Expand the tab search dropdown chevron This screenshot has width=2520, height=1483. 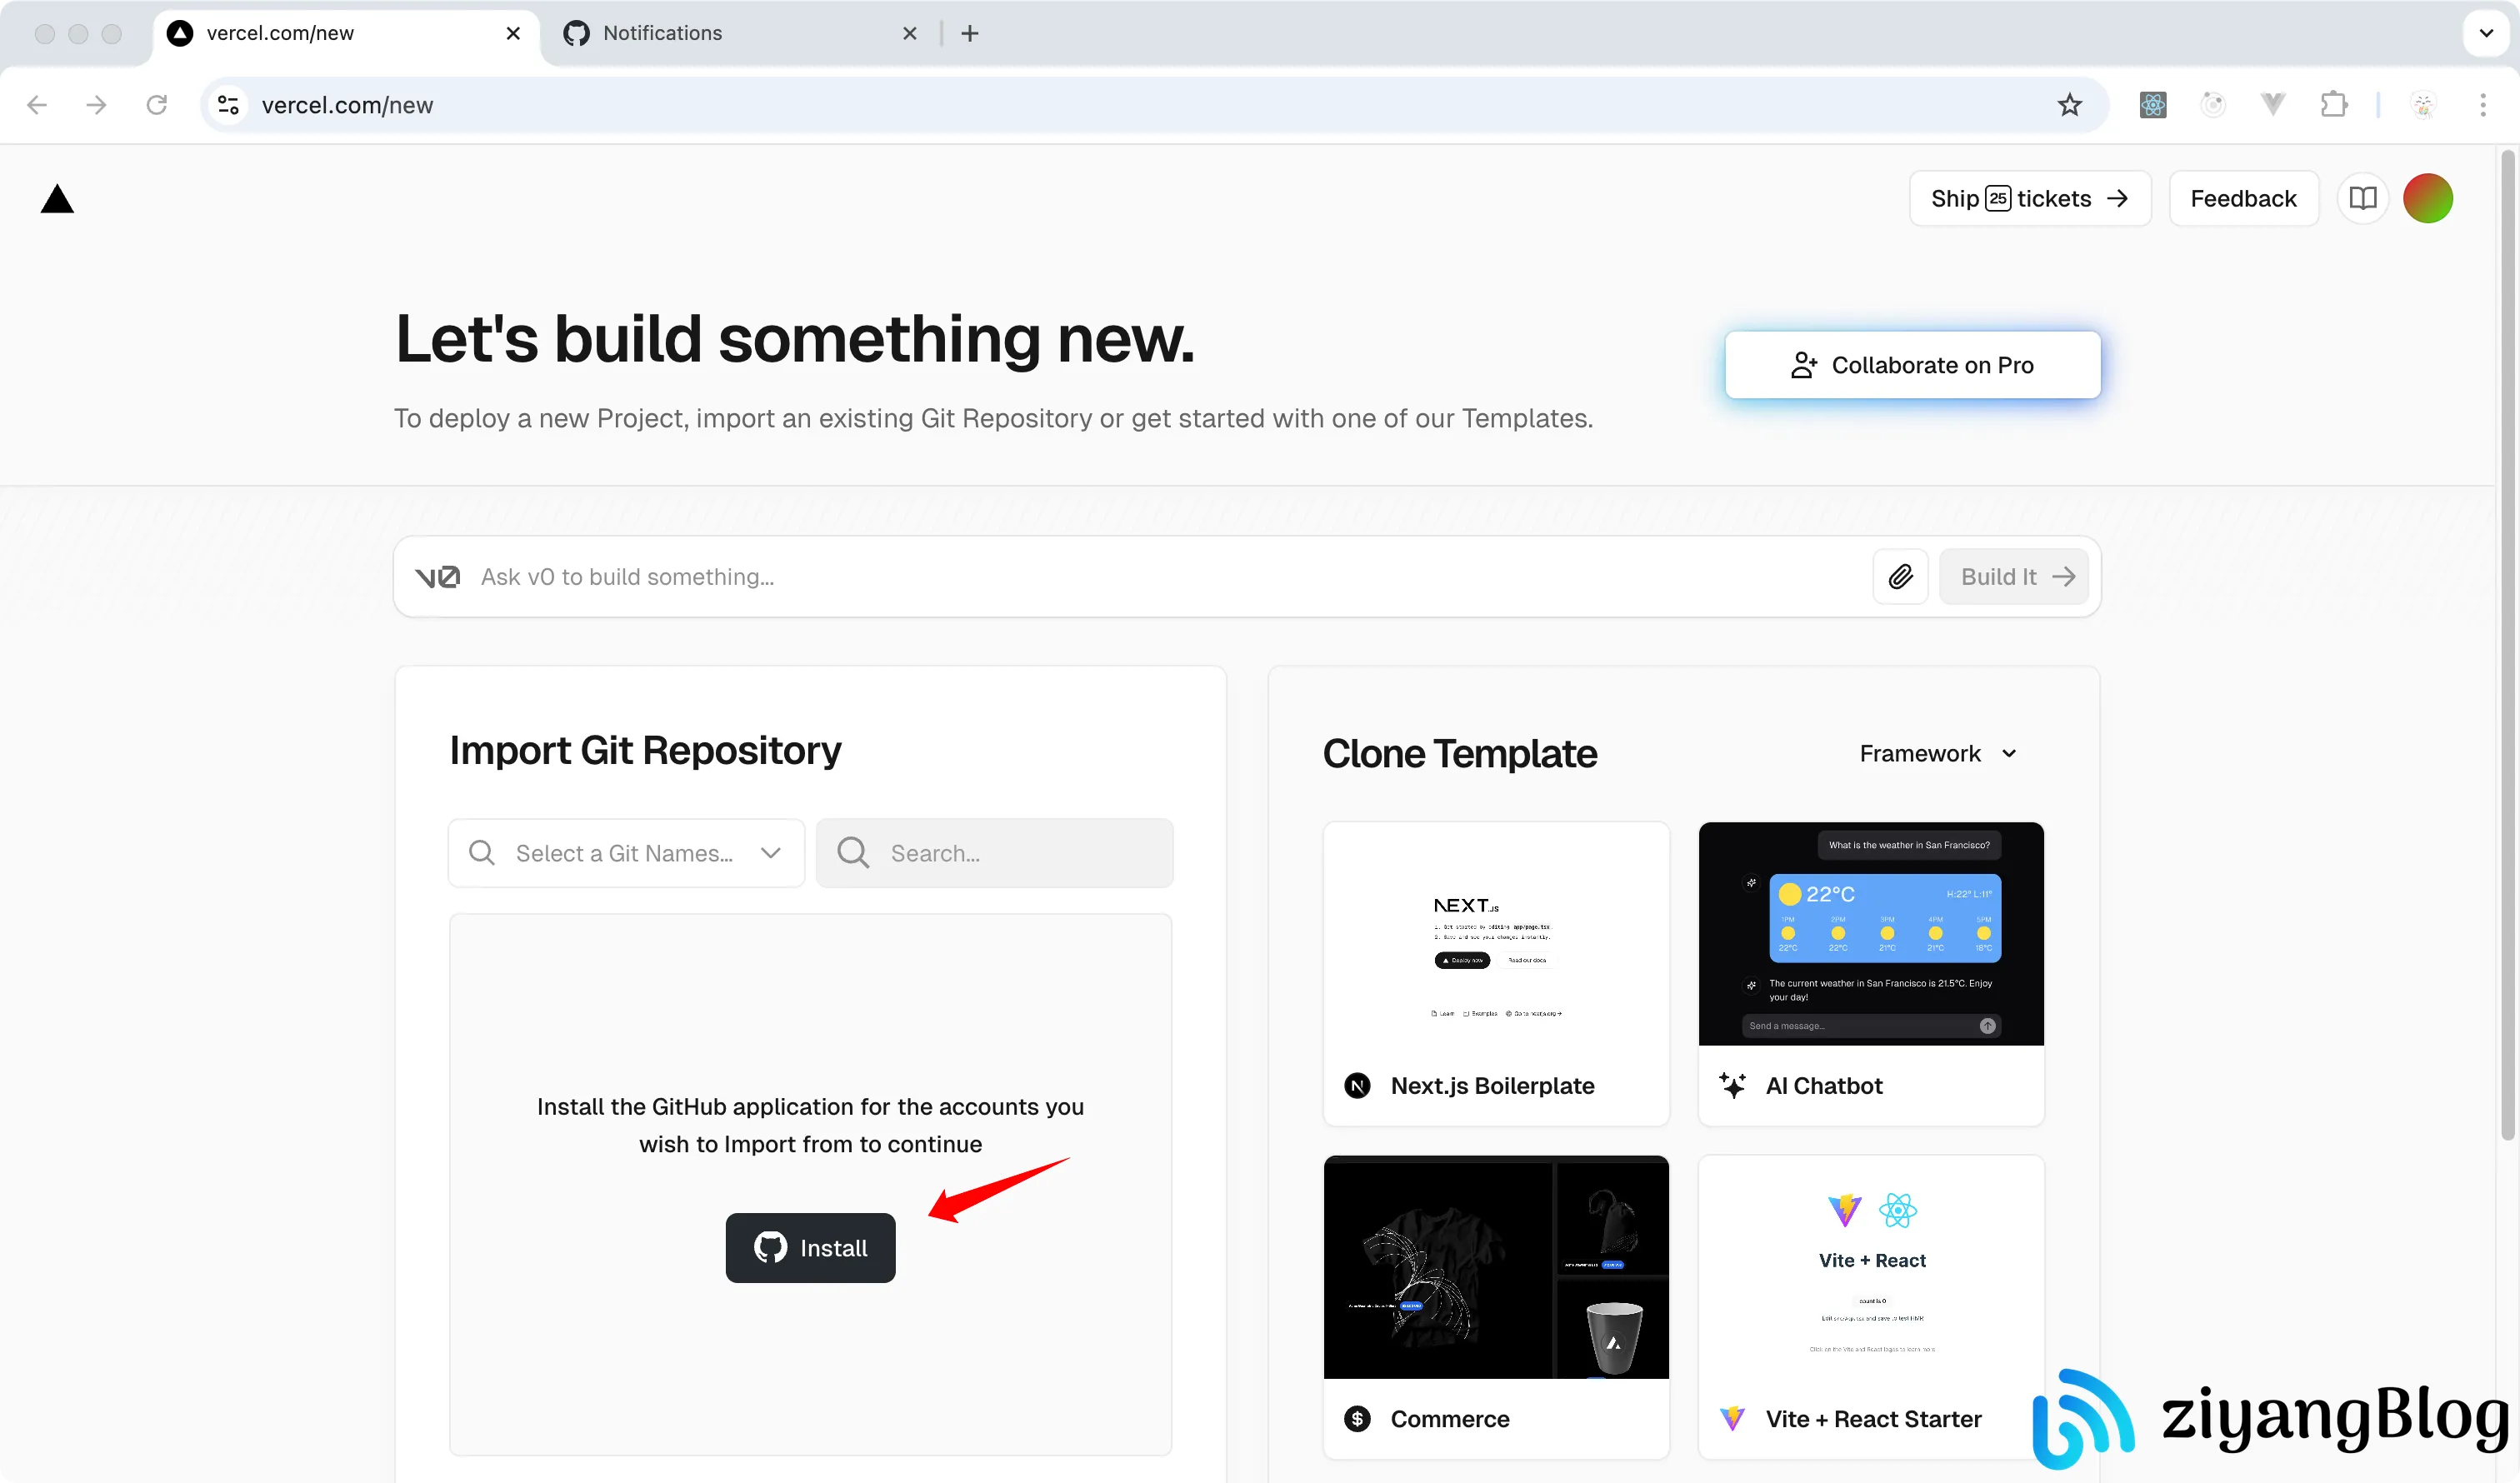tap(2486, 33)
